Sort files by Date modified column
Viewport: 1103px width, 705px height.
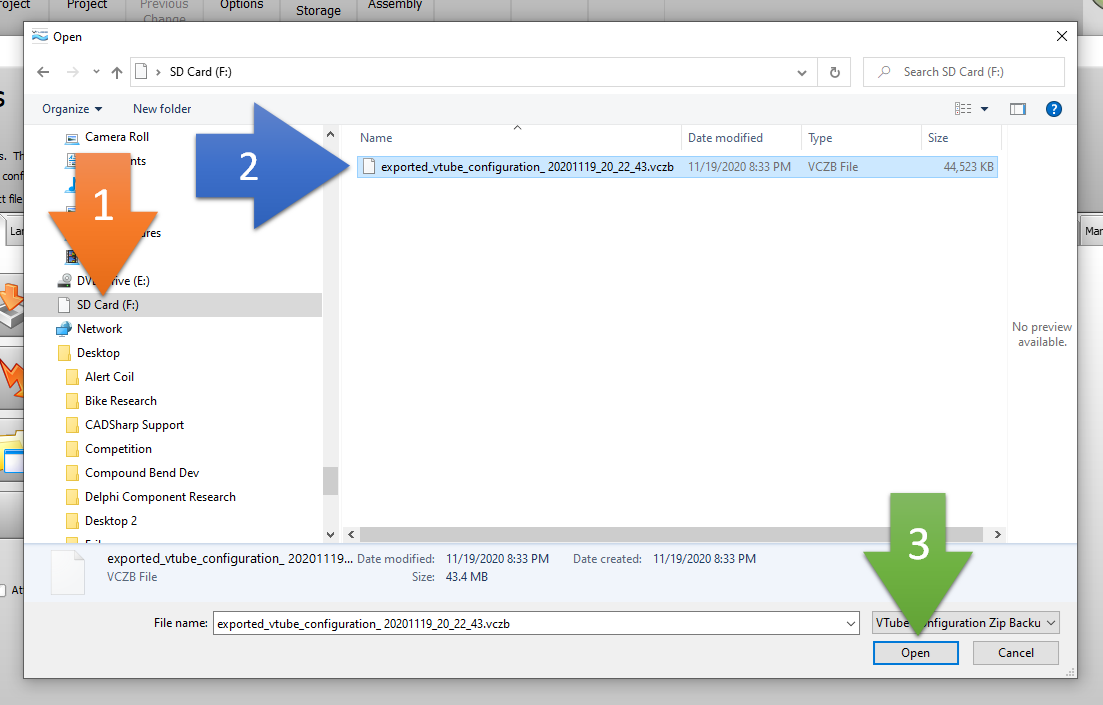[725, 138]
